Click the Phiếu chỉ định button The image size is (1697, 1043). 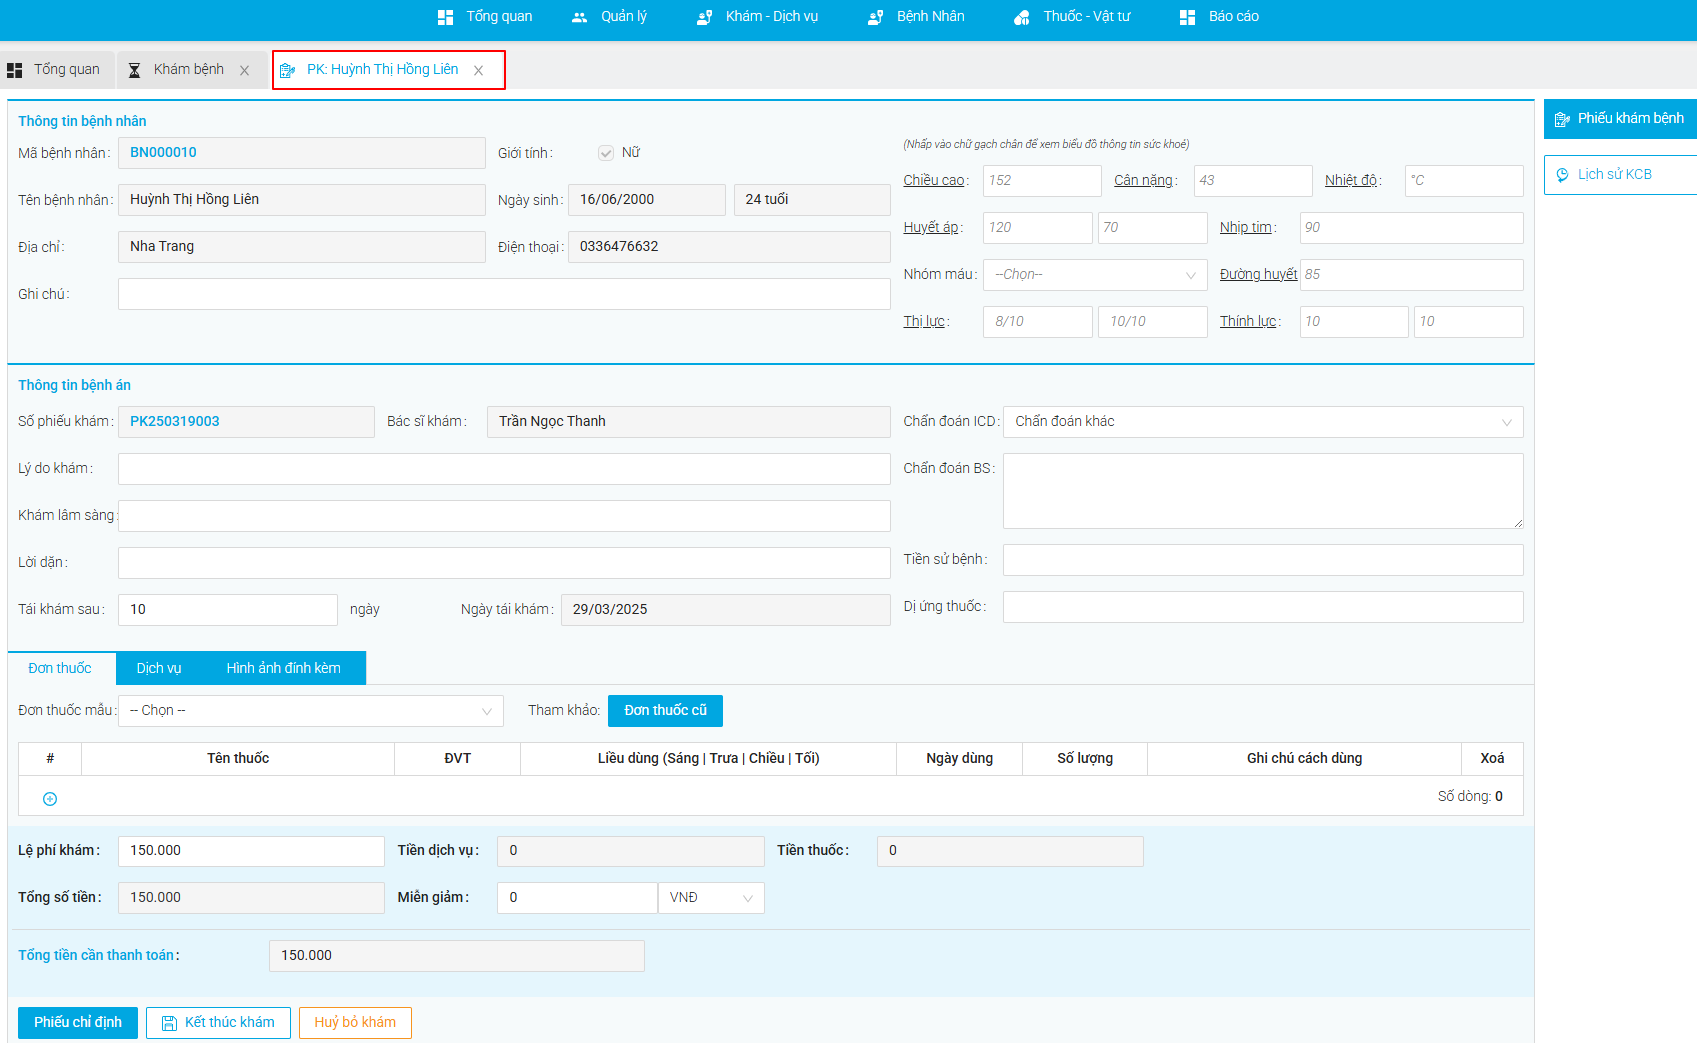point(78,1023)
